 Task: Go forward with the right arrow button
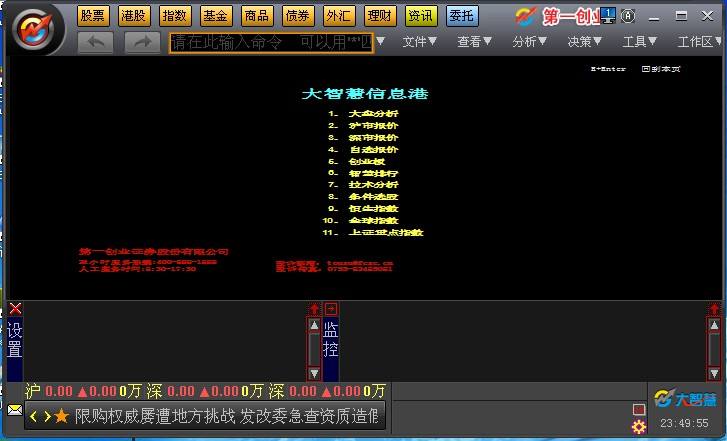pos(142,43)
